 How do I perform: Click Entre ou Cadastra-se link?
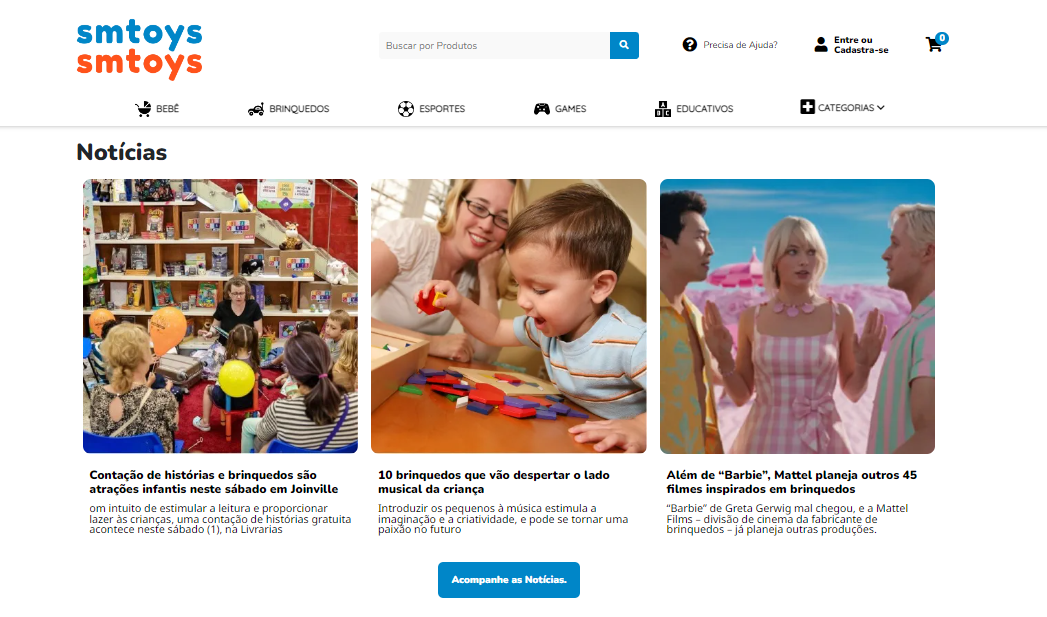click(x=861, y=45)
